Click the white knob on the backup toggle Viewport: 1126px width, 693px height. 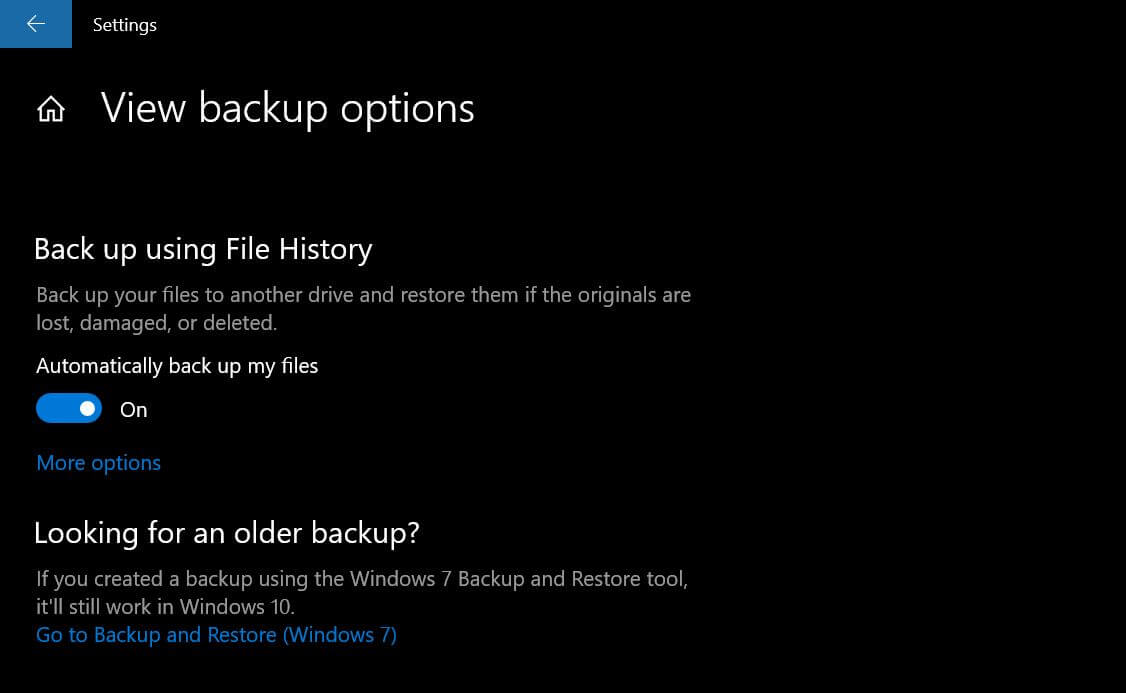tap(88, 408)
